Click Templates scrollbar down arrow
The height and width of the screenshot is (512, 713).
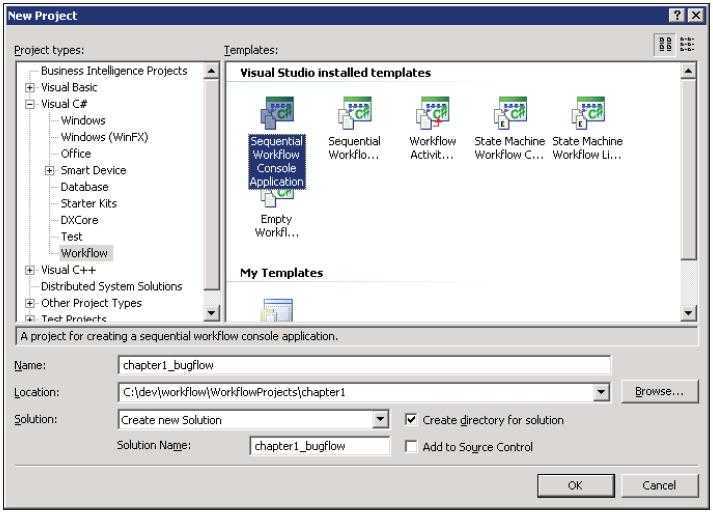[688, 313]
